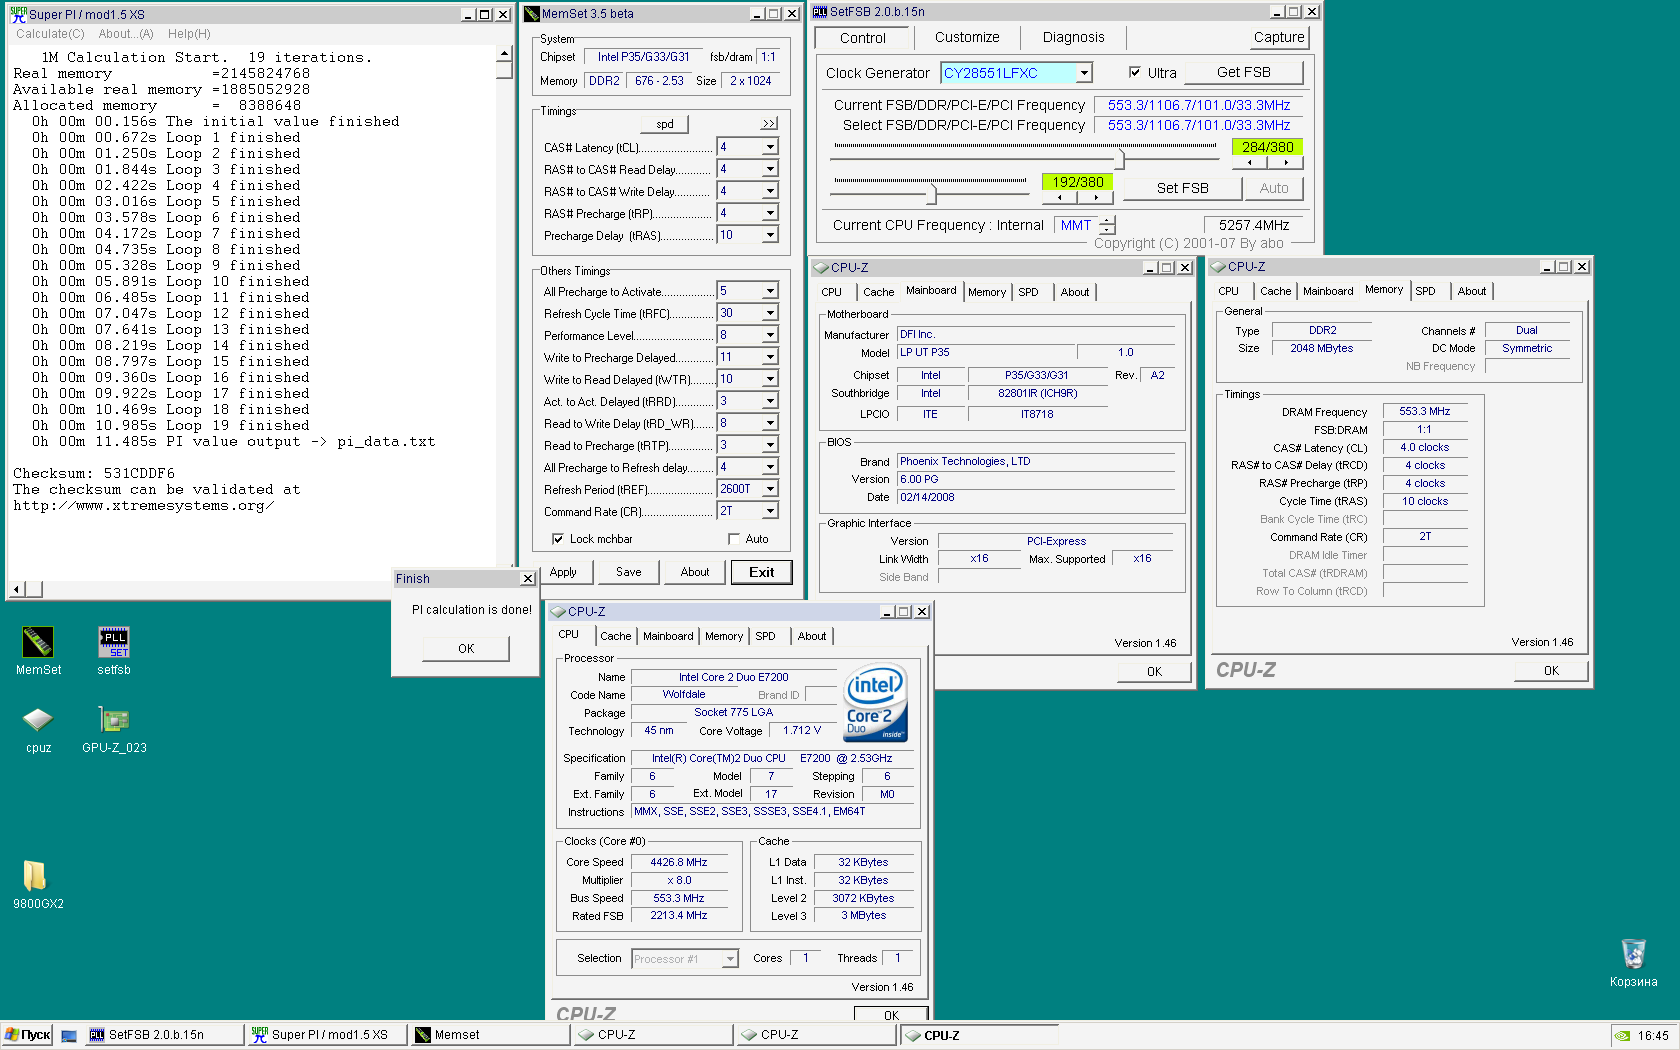Screen dimensions: 1680x1050
Task: Click the MemSet title bar icon
Action: tap(532, 14)
